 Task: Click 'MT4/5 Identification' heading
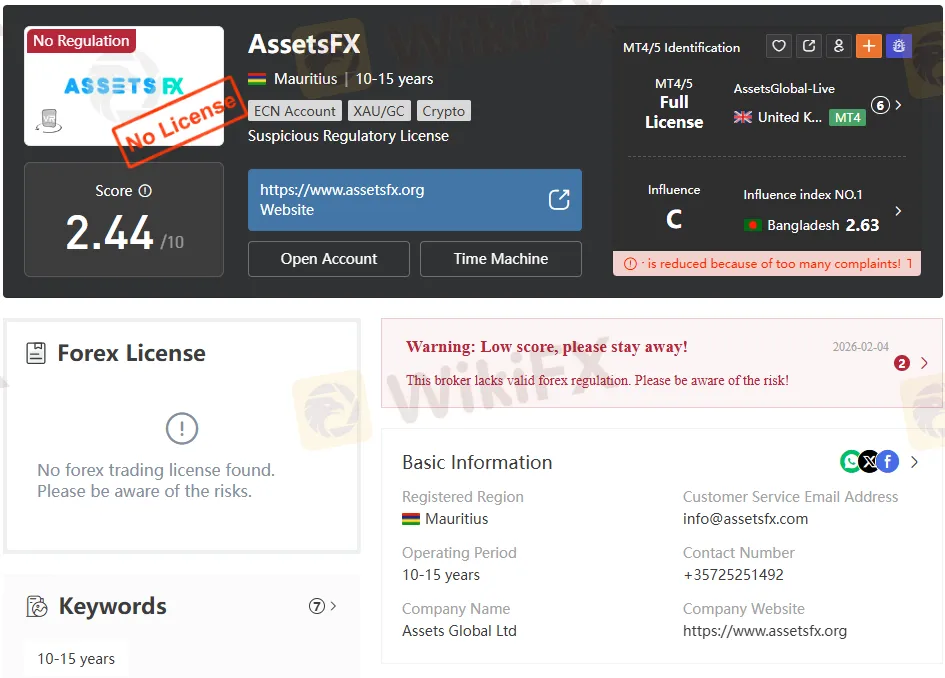coord(682,48)
